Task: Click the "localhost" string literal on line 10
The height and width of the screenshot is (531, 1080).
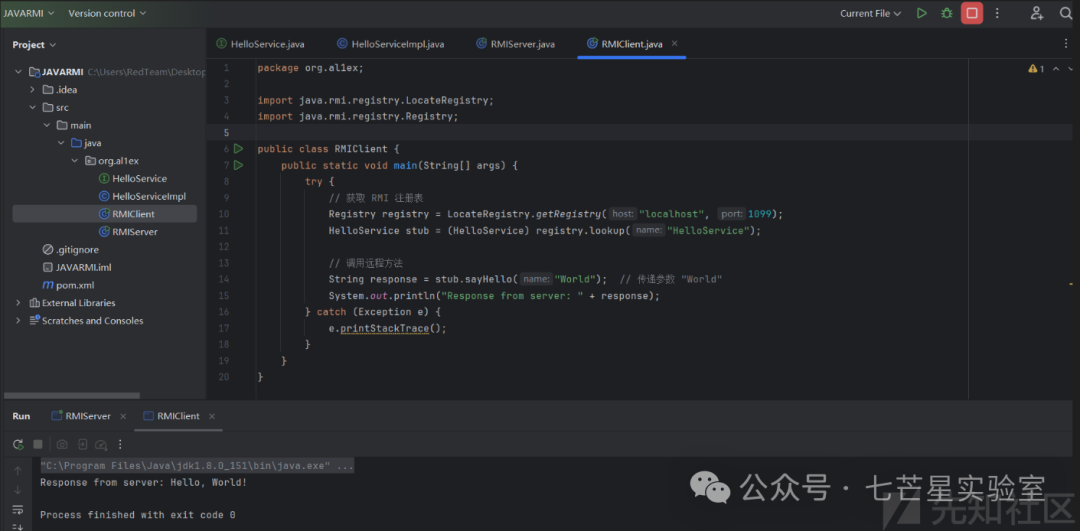Action: click(x=672, y=214)
